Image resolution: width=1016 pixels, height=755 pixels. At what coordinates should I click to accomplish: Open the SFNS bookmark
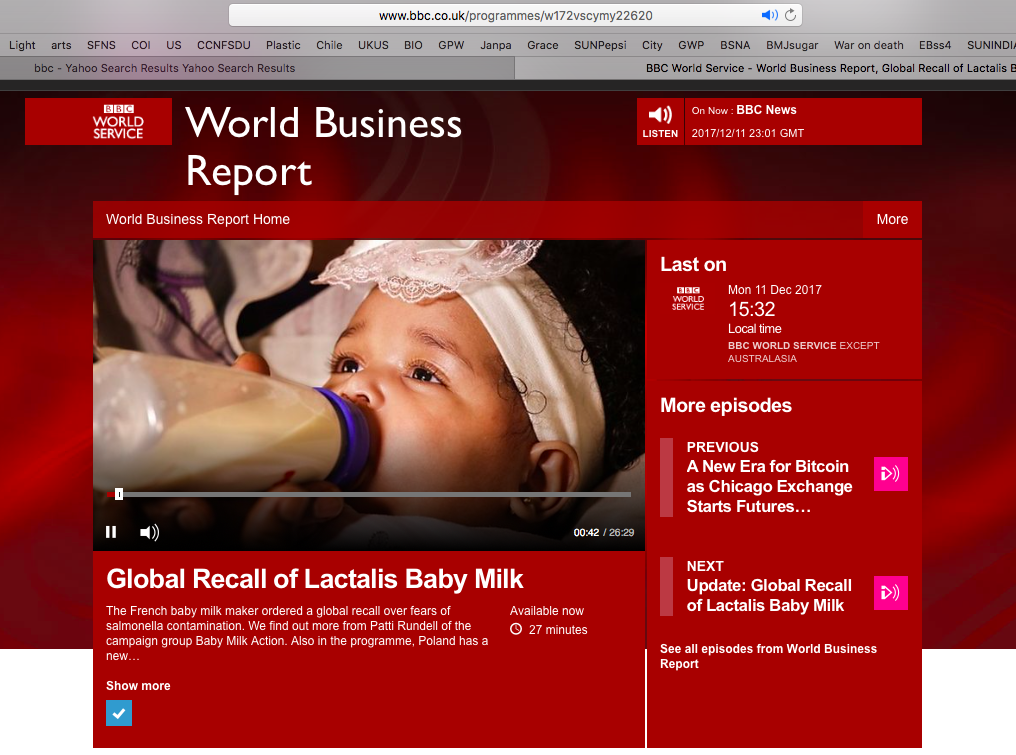[101, 45]
